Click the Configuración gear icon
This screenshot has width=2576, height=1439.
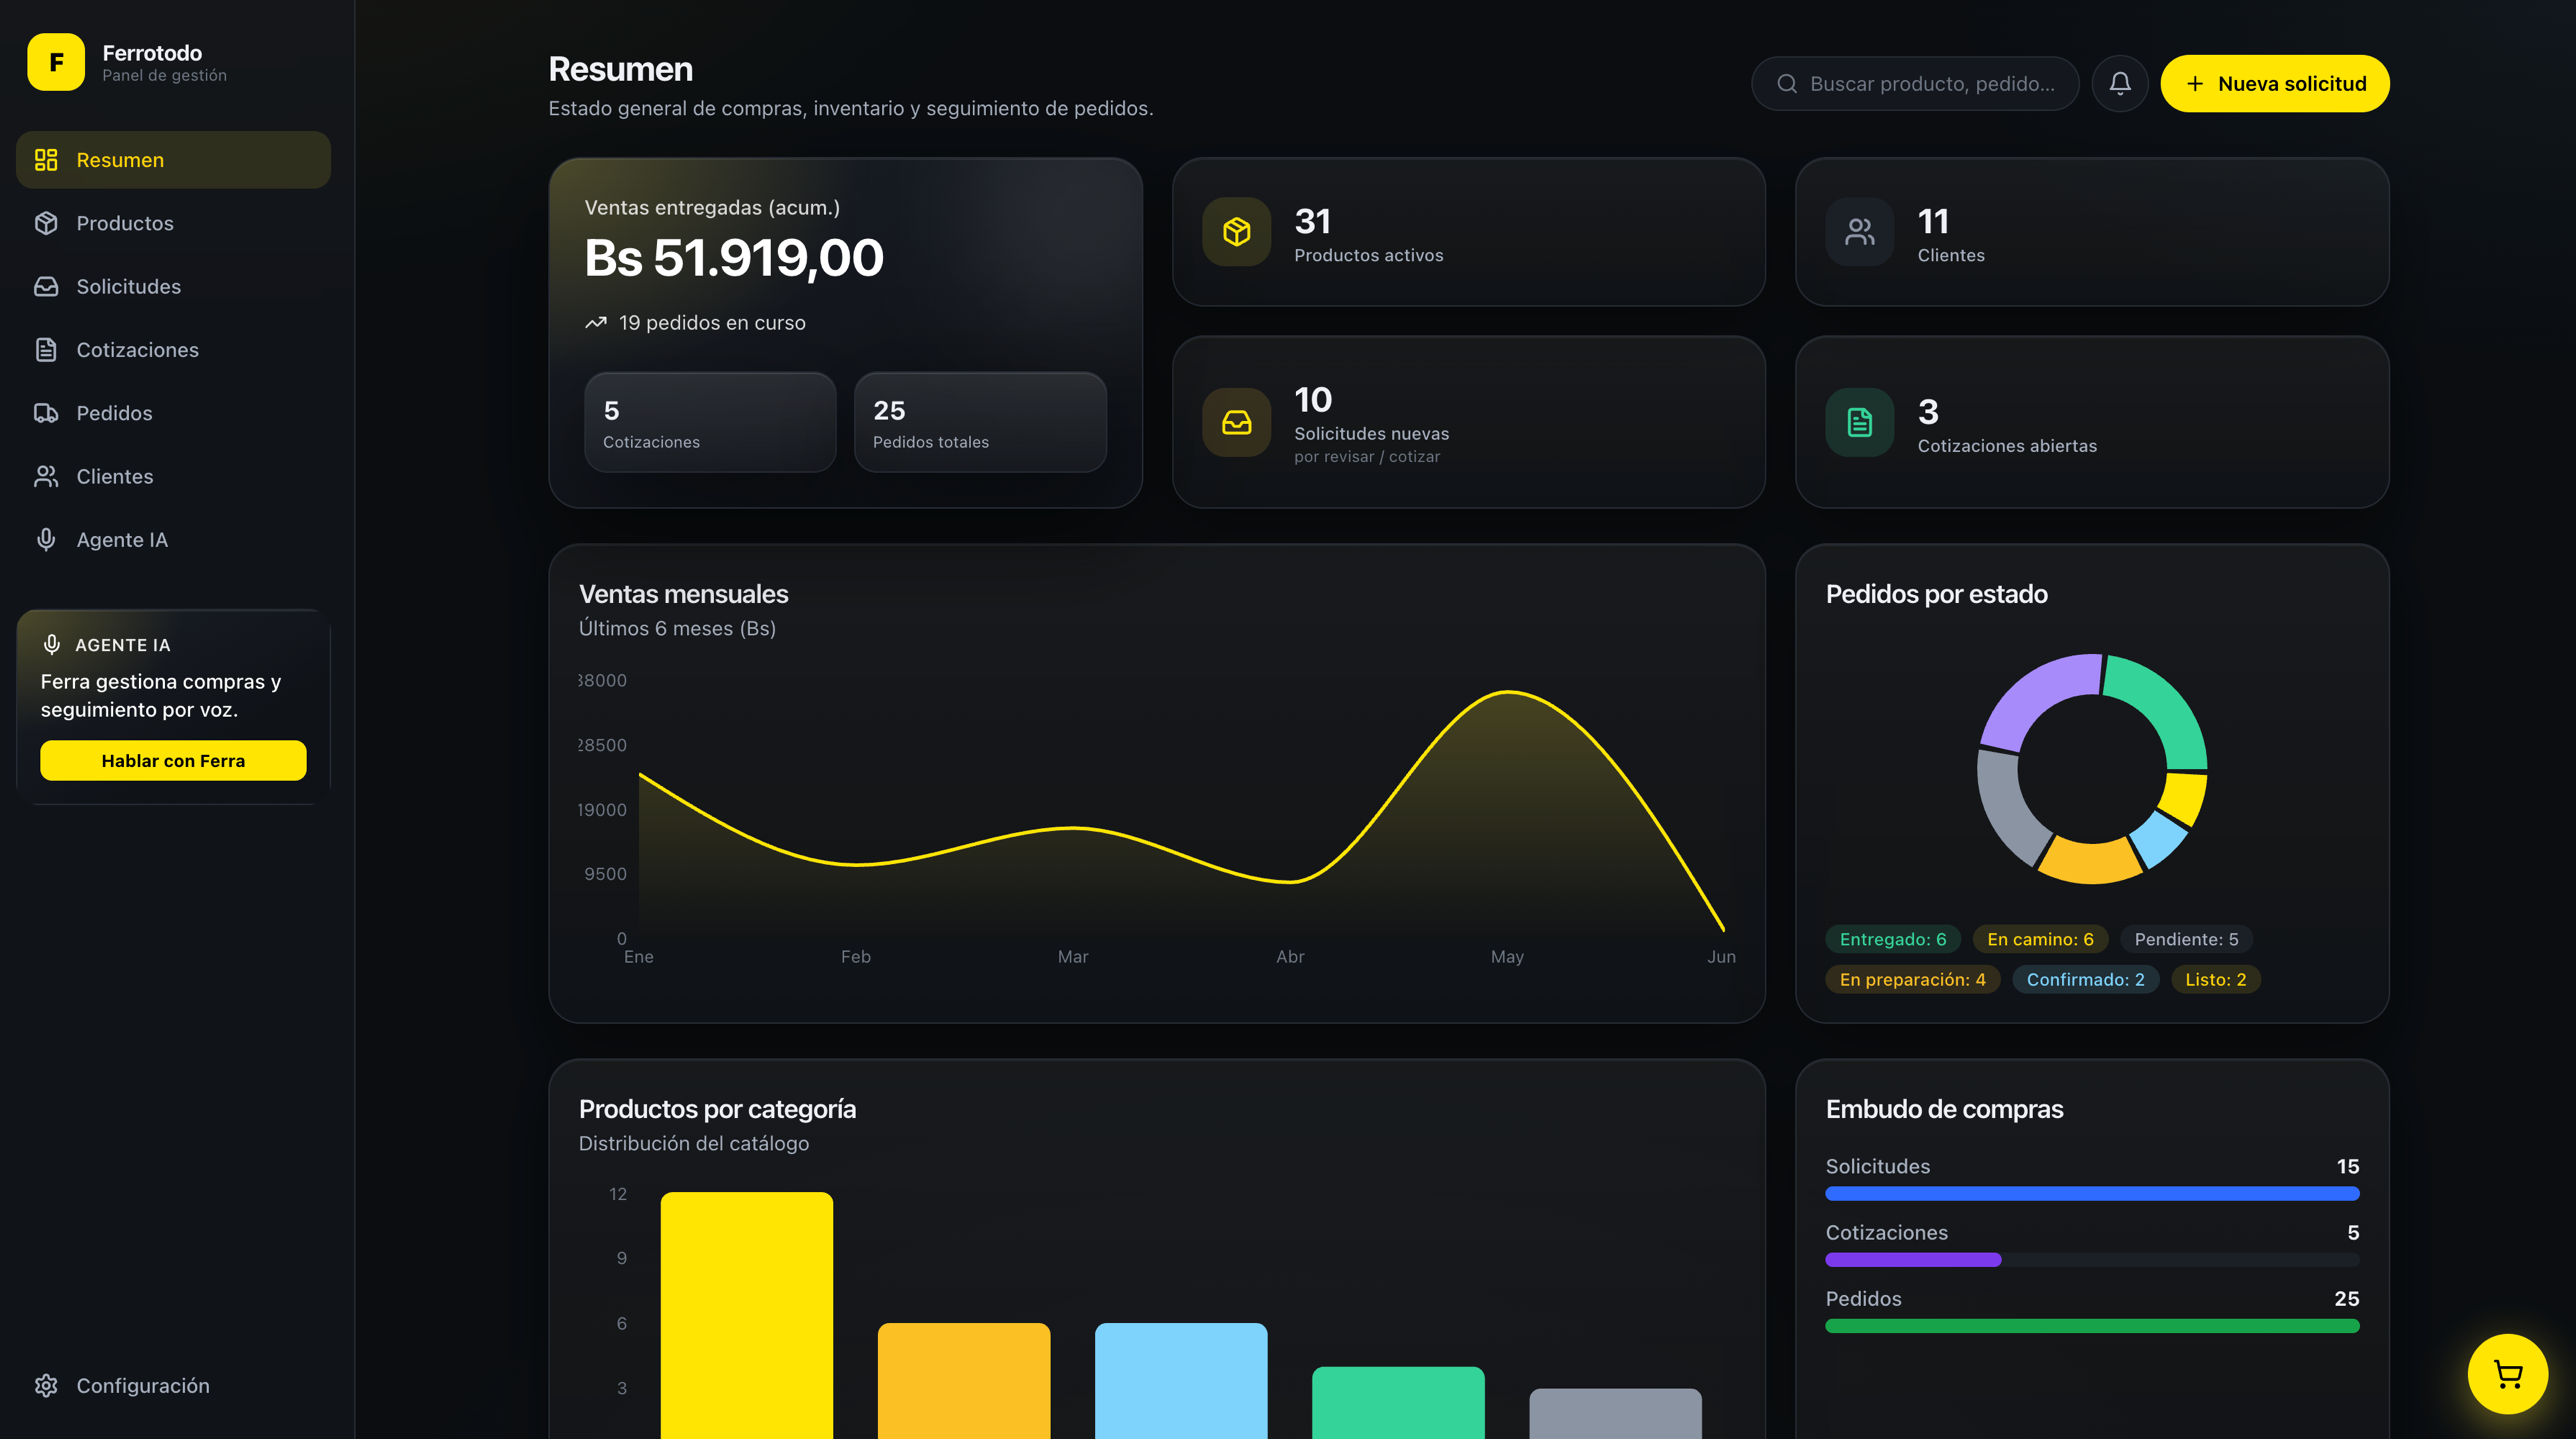(x=46, y=1385)
